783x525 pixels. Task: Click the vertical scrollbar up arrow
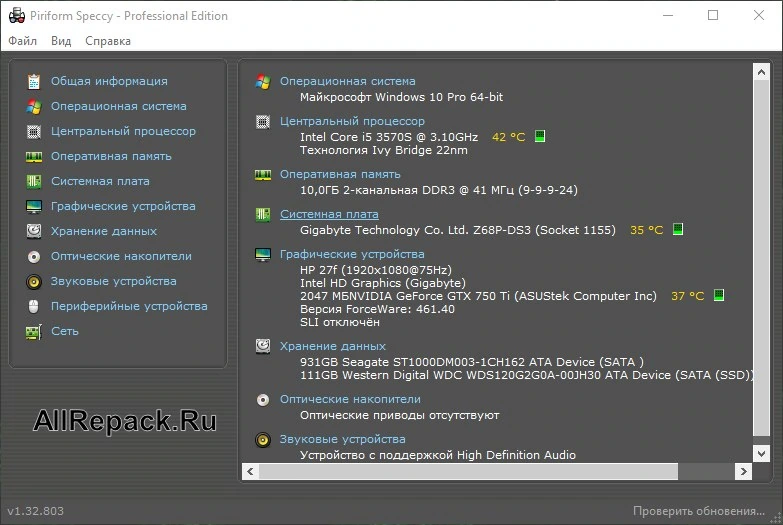761,72
